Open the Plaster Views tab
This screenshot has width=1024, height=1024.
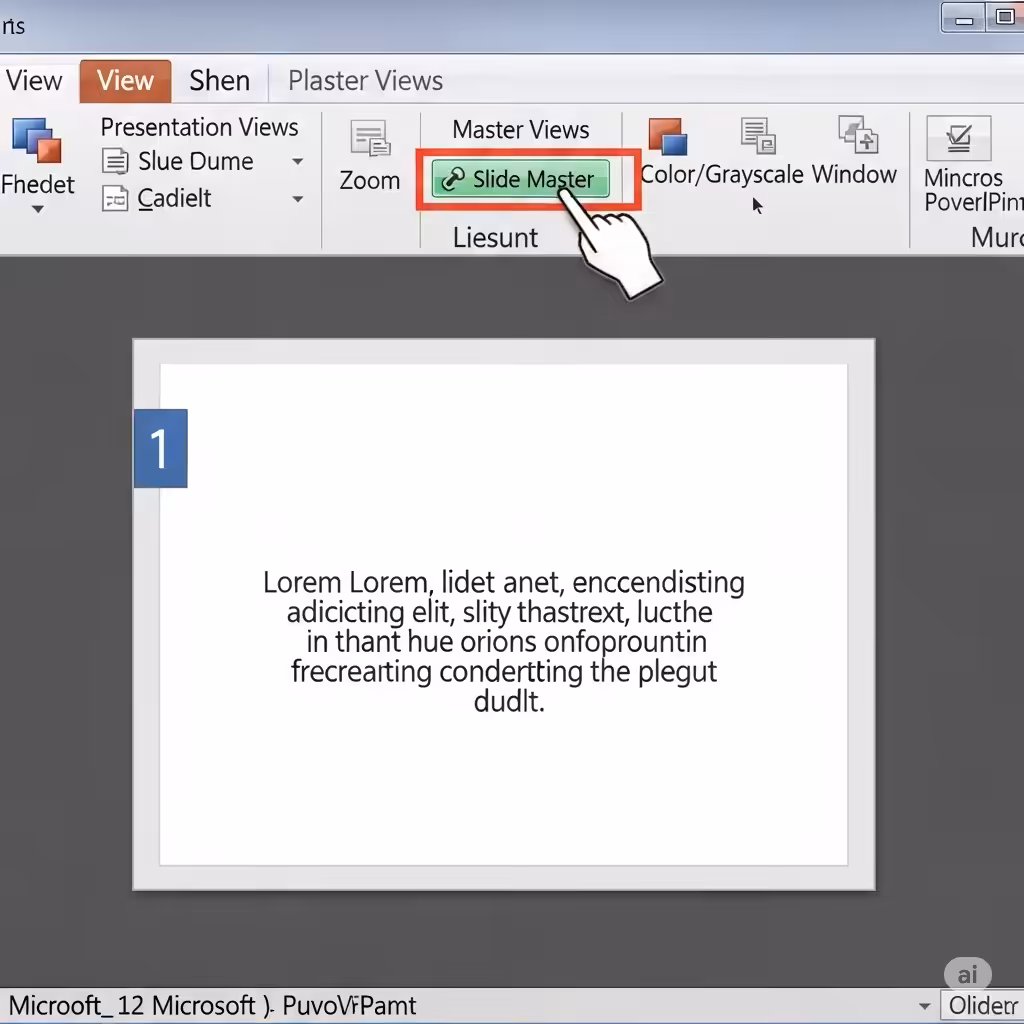[x=366, y=81]
